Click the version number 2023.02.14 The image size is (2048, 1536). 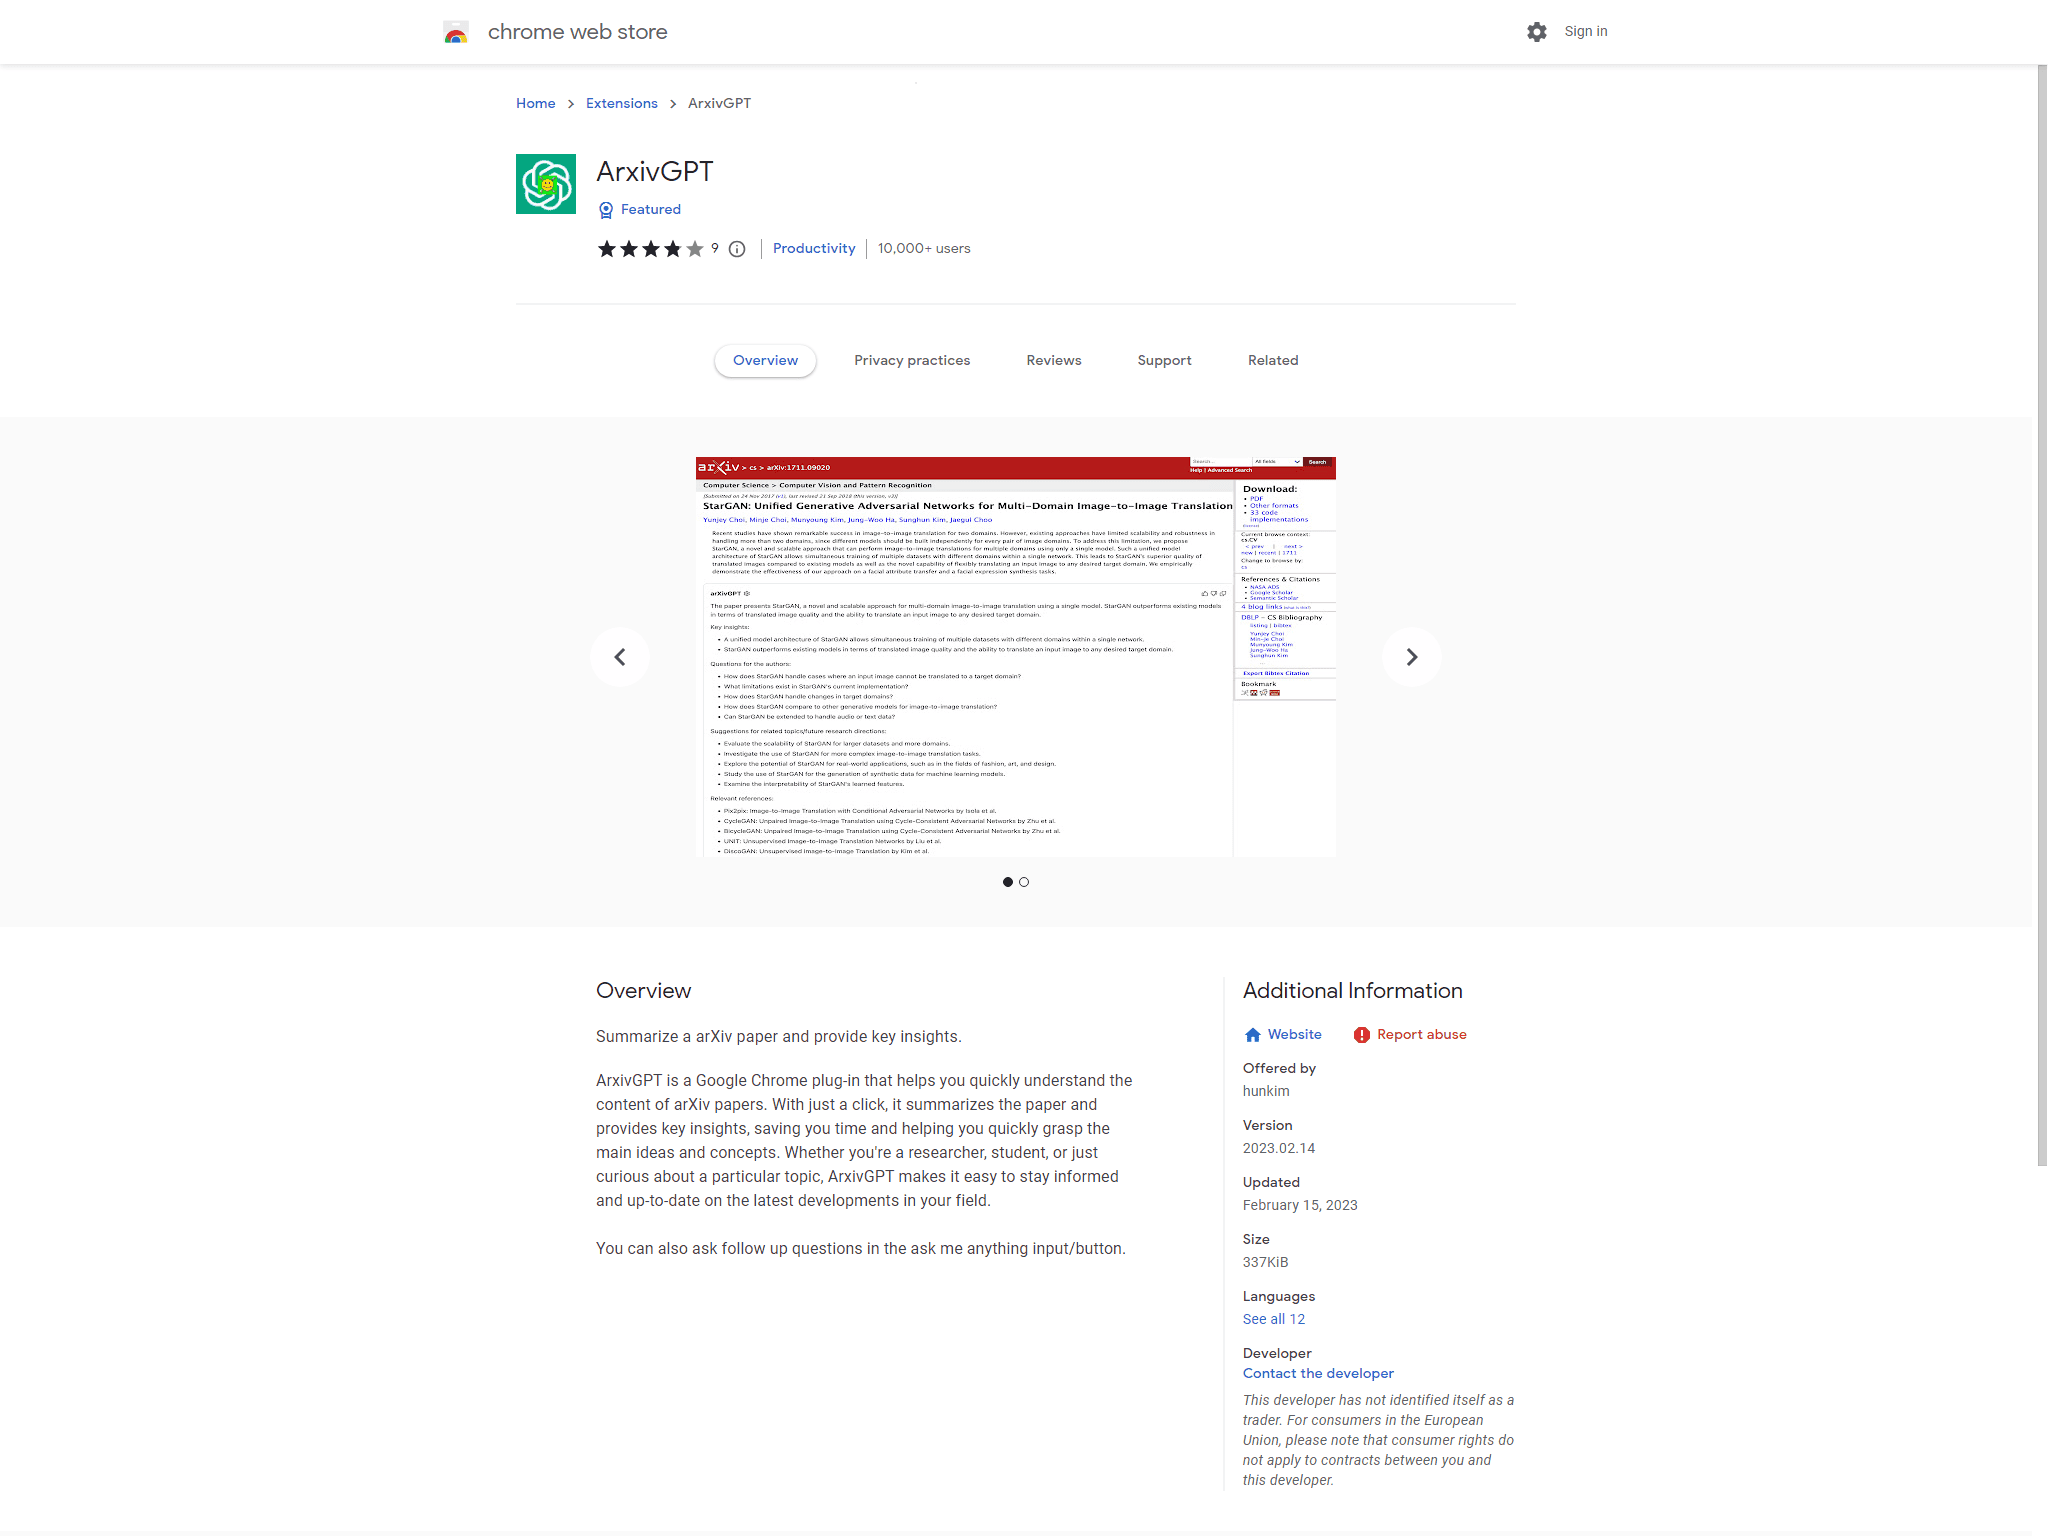click(1279, 1149)
